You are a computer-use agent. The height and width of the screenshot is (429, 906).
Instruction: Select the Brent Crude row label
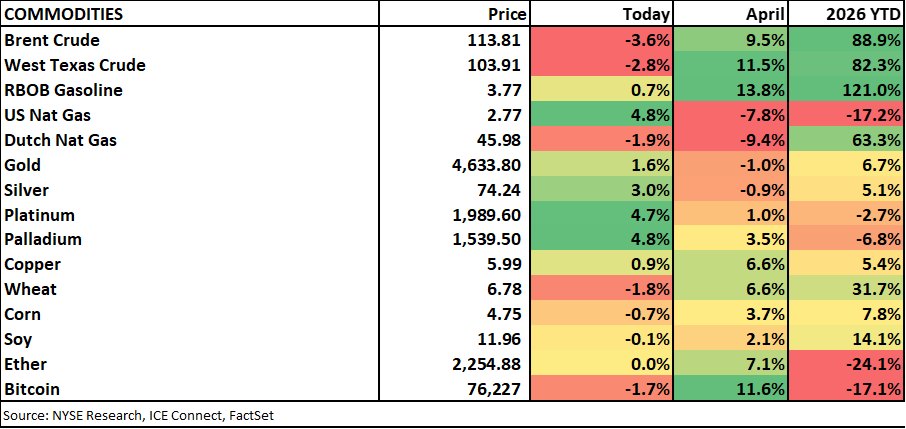point(52,40)
